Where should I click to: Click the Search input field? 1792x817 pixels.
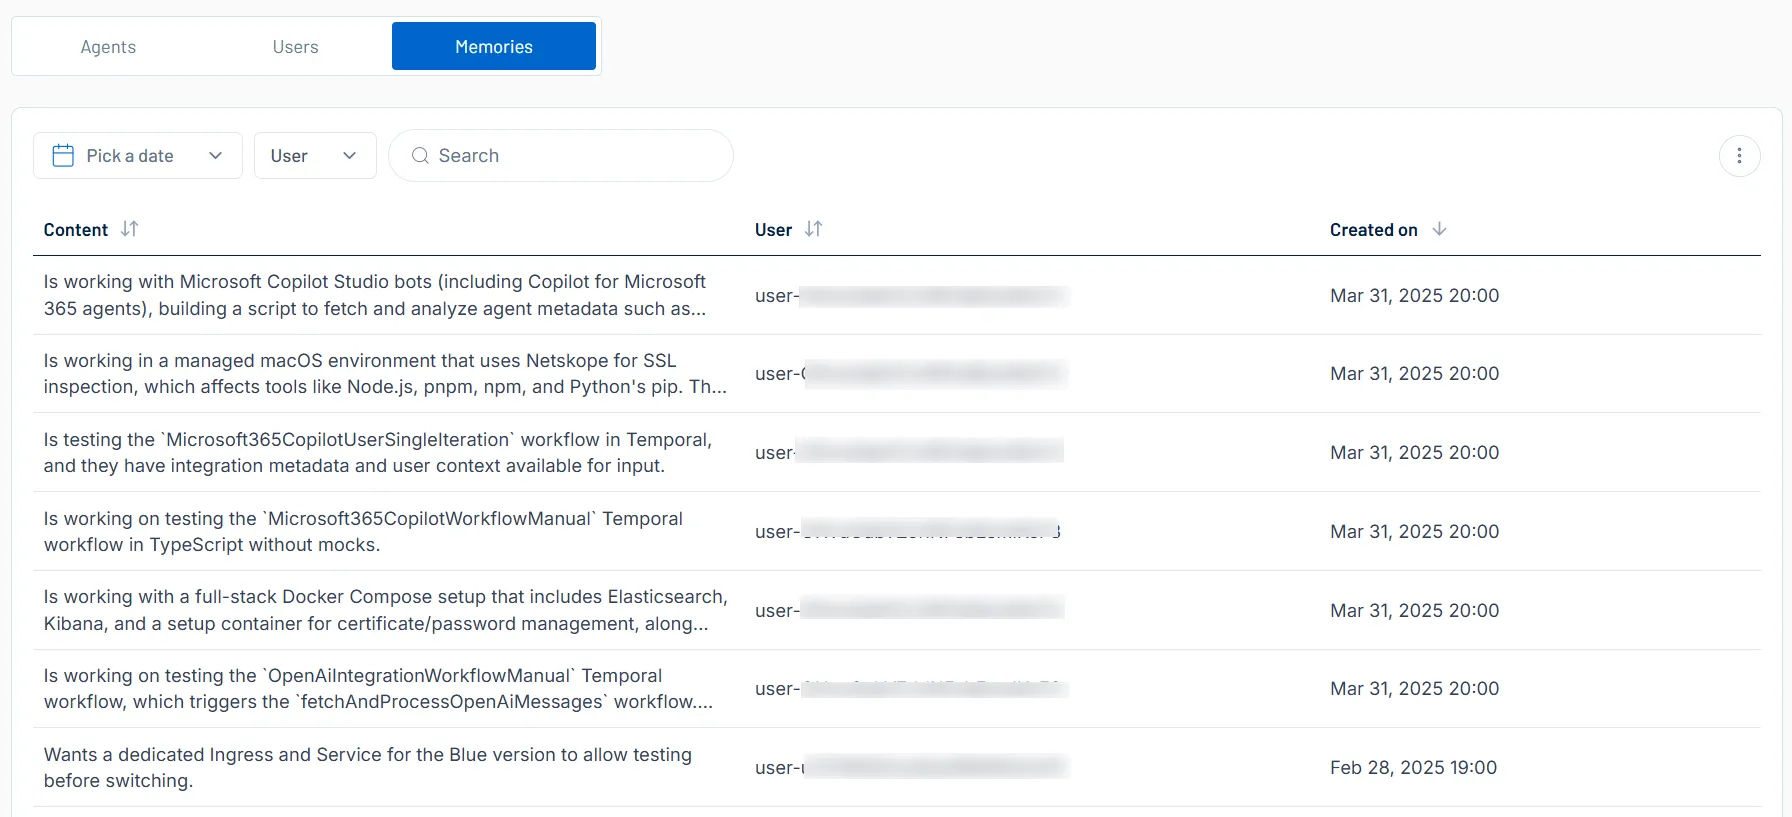pos(561,156)
